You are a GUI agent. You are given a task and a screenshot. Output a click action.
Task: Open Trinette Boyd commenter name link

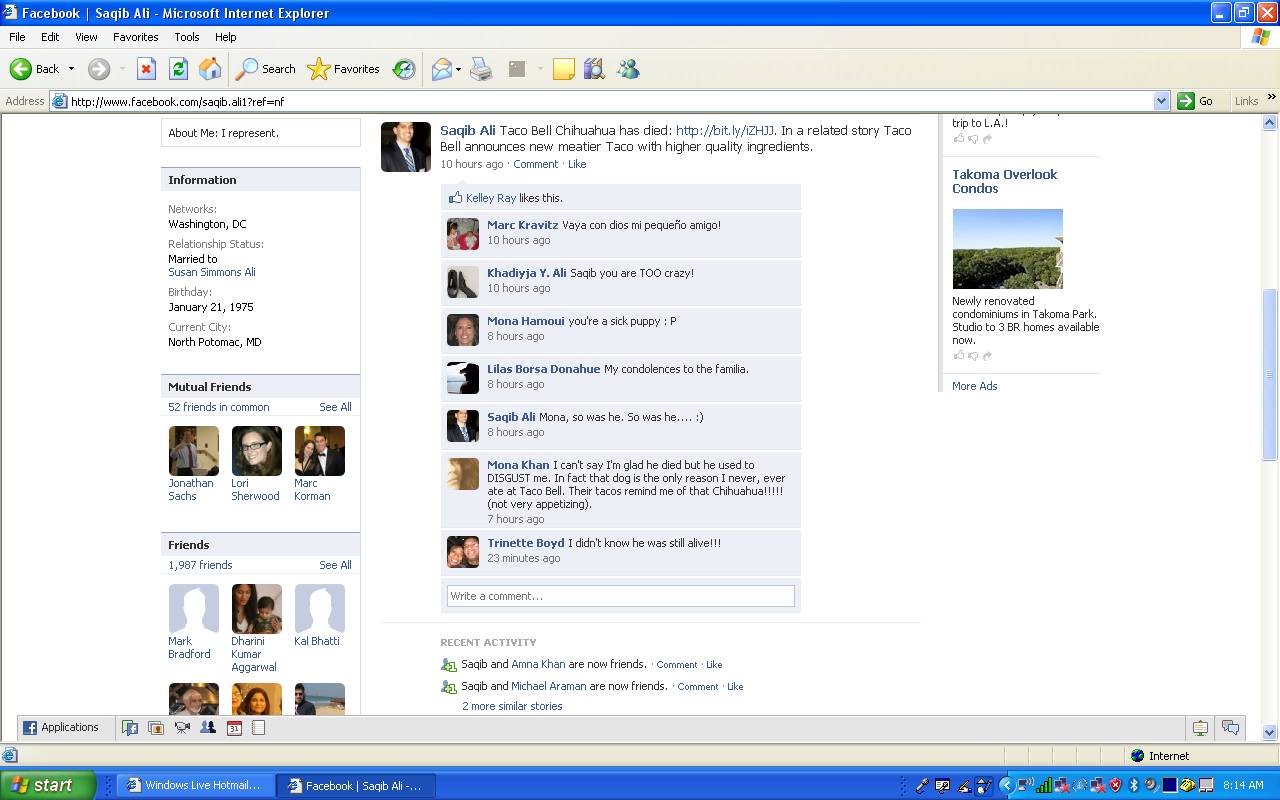click(526, 543)
